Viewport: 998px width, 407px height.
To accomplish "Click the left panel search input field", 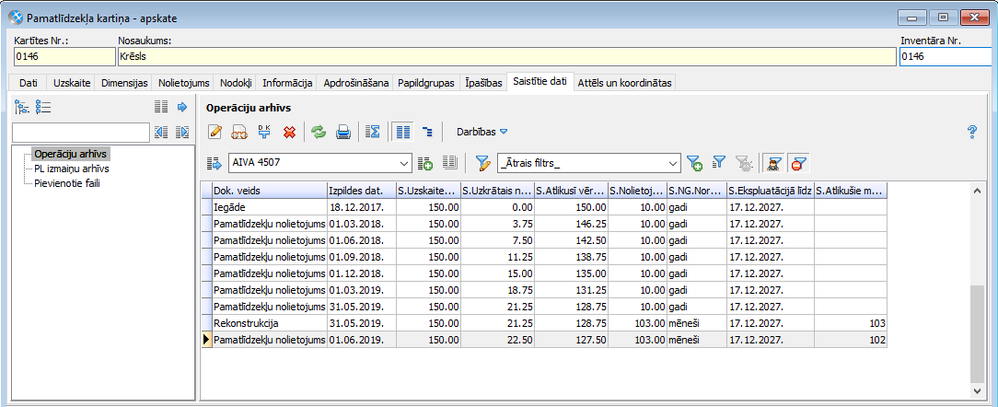I will coord(81,132).
